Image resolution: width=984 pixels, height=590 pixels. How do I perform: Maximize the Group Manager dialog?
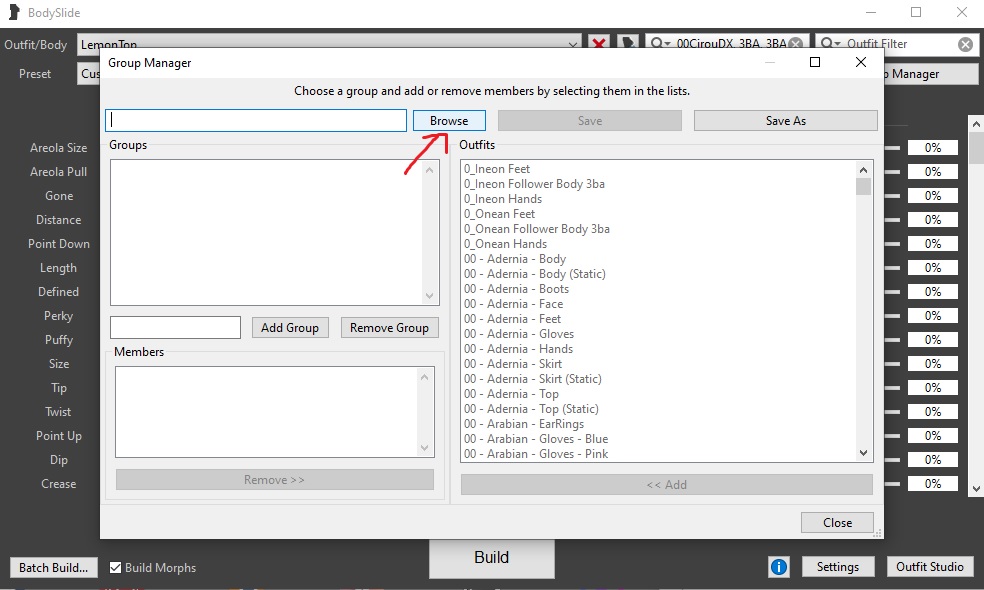pyautogui.click(x=815, y=62)
